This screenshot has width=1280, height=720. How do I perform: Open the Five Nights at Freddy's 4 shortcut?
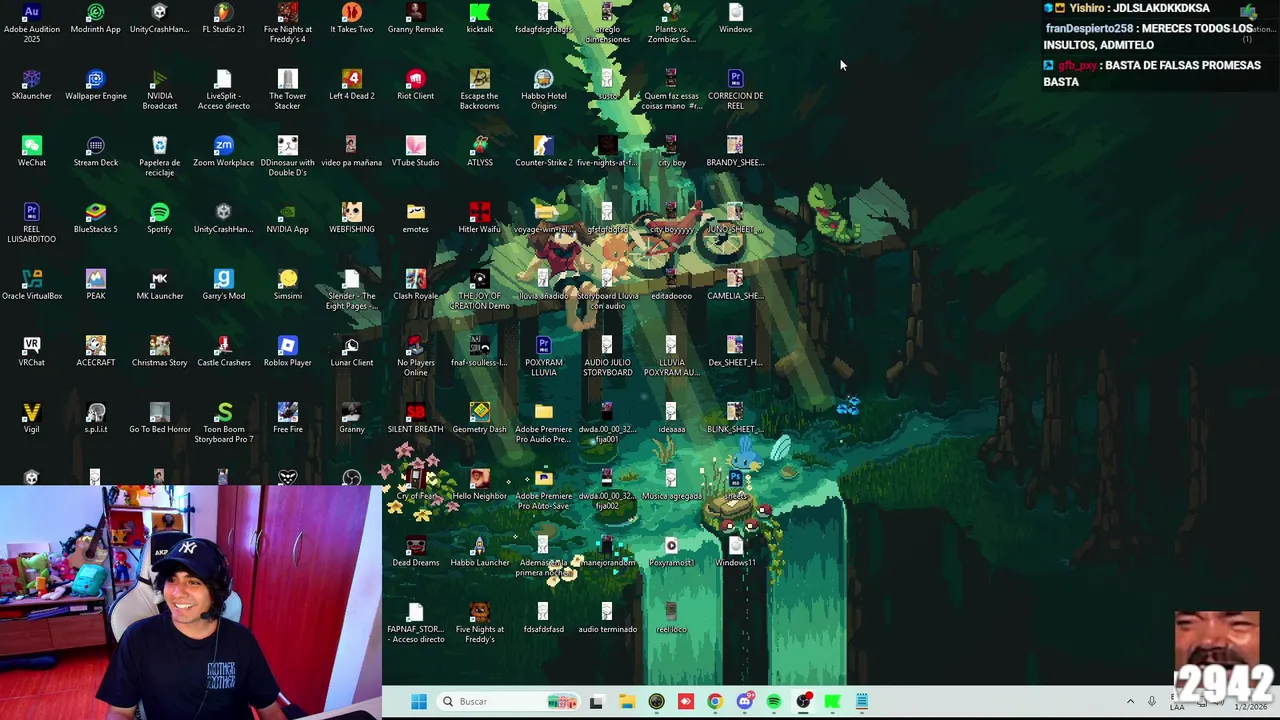coord(287,23)
